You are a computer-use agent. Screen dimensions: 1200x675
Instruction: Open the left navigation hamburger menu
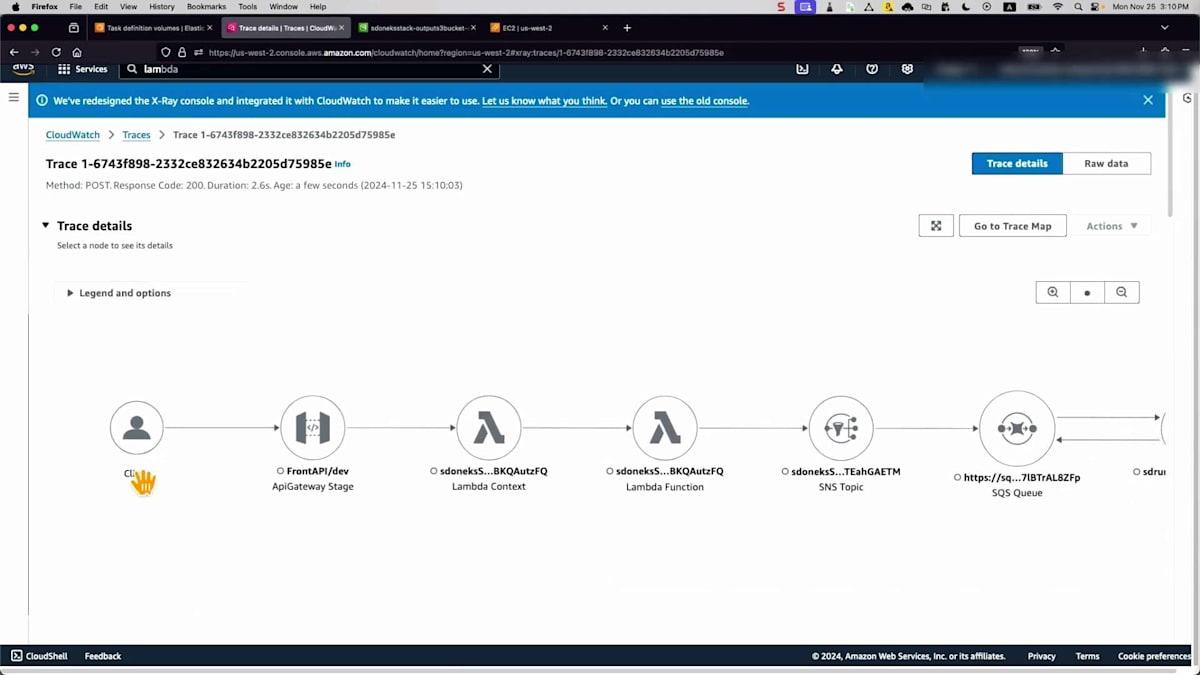pyautogui.click(x=14, y=97)
